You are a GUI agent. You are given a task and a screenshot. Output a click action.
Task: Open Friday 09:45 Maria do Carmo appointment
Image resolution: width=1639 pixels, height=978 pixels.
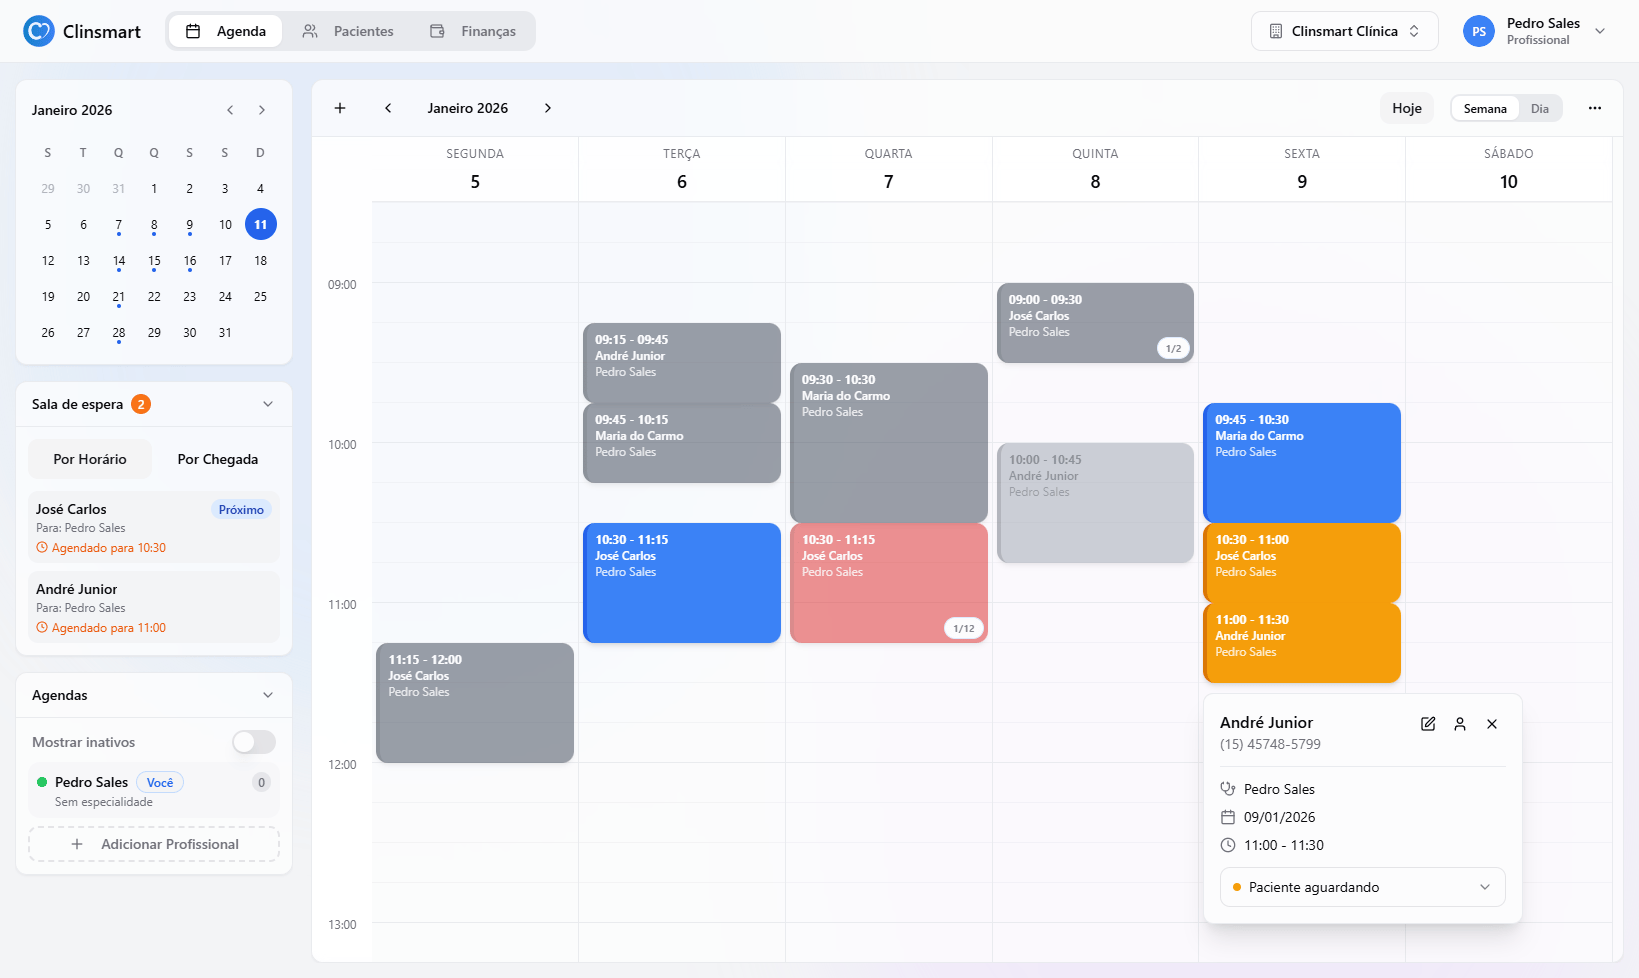[1302, 463]
